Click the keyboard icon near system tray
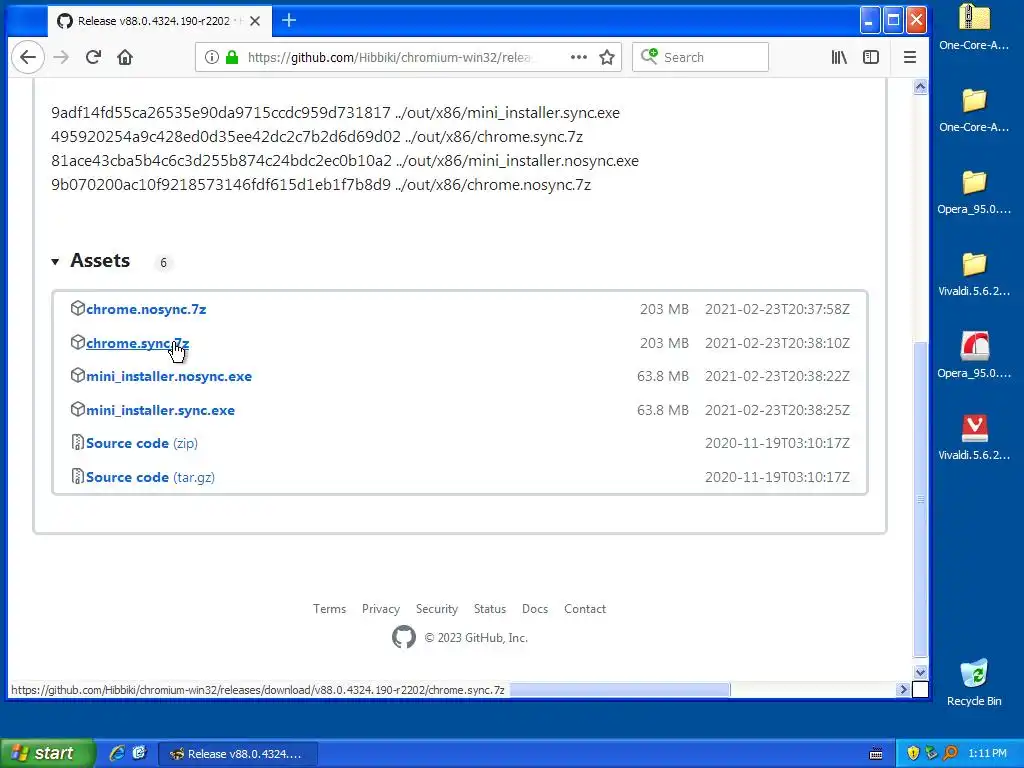Viewport: 1024px width, 768px height. coord(876,754)
